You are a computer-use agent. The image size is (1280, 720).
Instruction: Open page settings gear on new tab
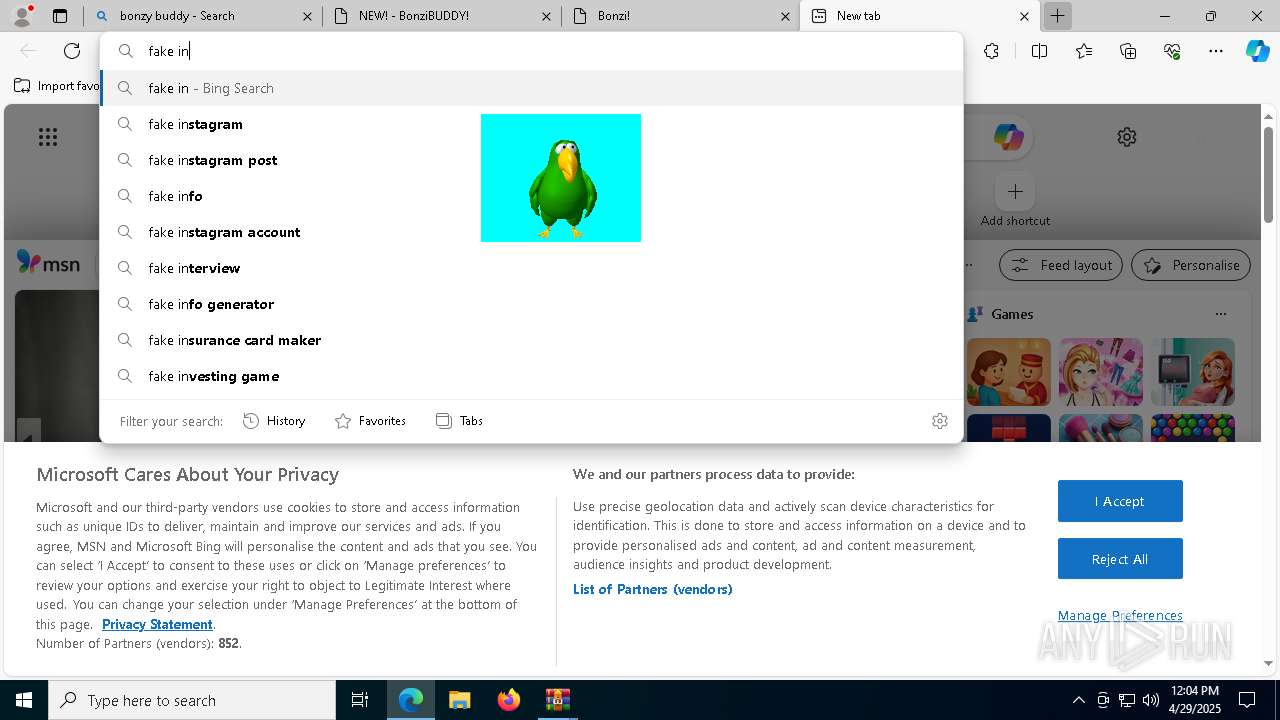pos(1127,137)
